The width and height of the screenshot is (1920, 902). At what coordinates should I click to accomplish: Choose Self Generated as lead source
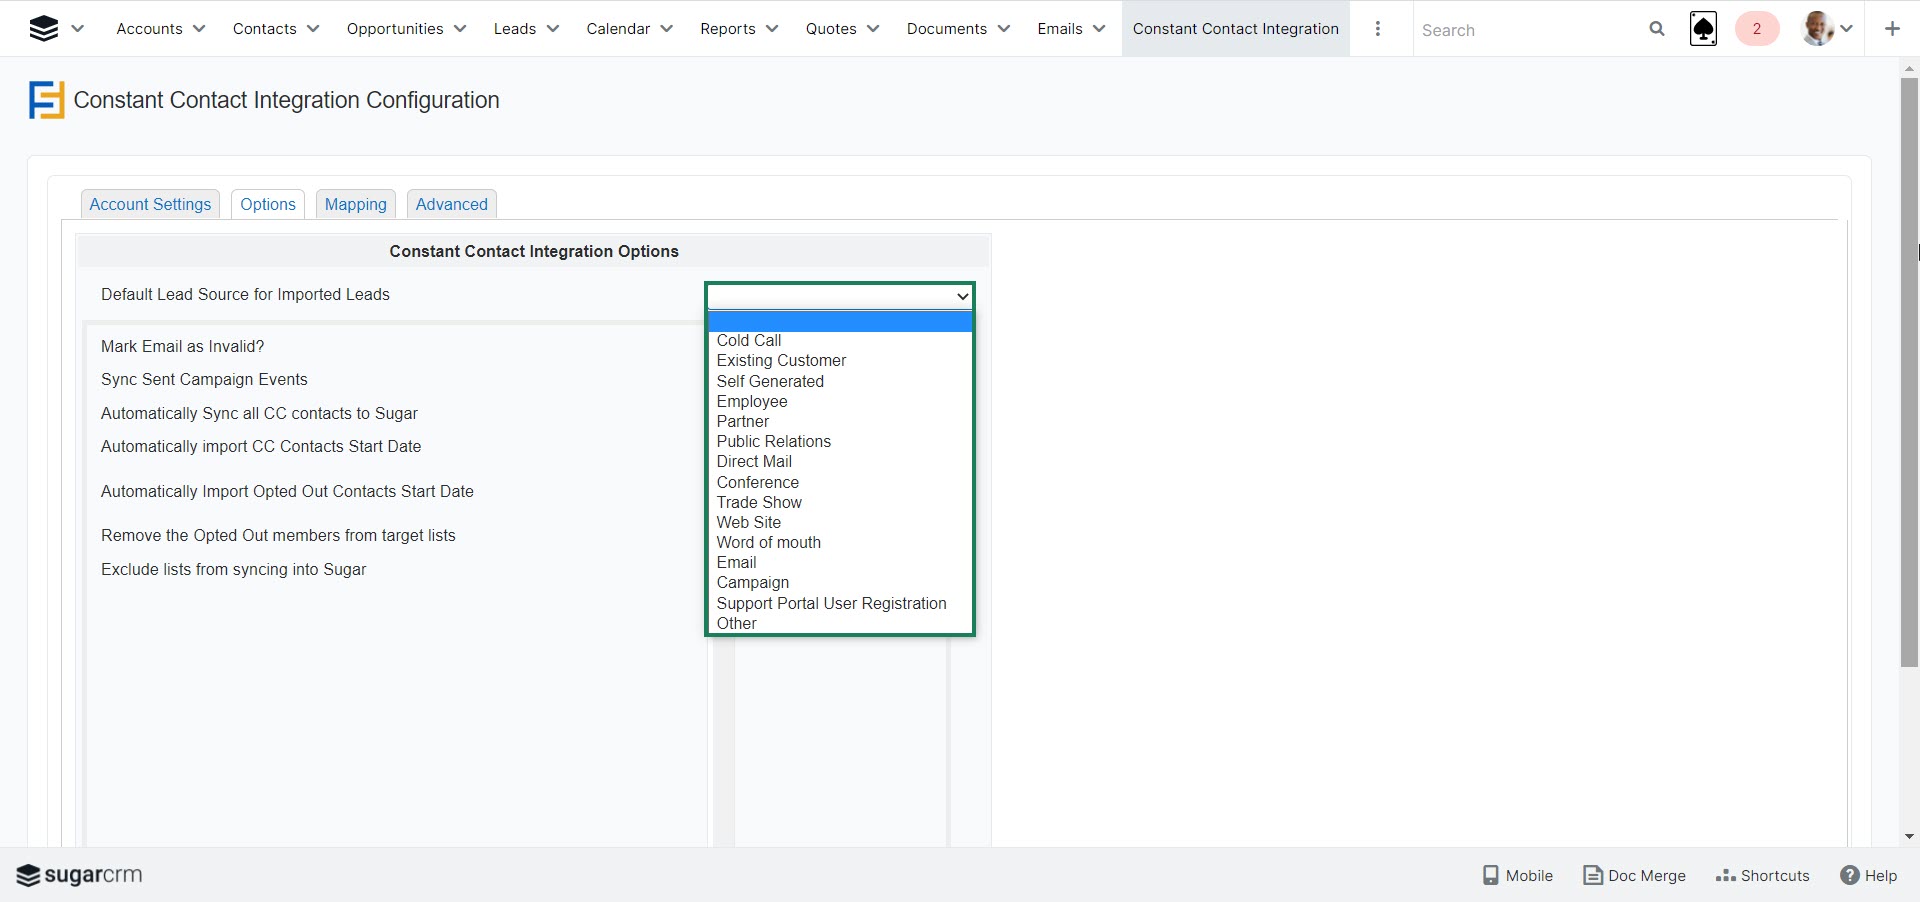(840, 381)
